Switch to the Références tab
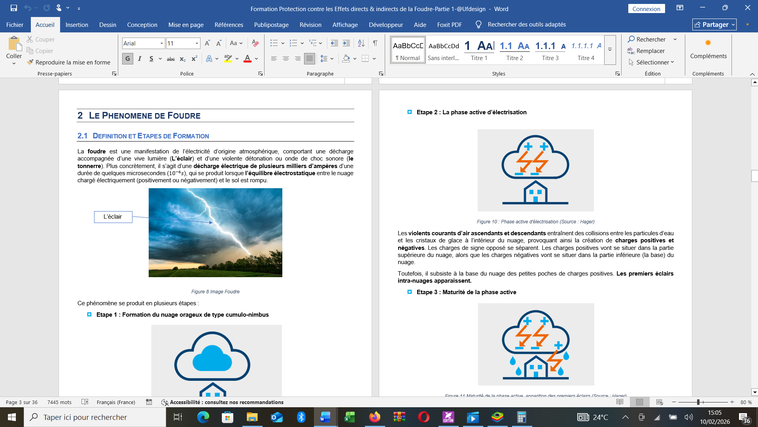The image size is (758, 427). [x=228, y=24]
